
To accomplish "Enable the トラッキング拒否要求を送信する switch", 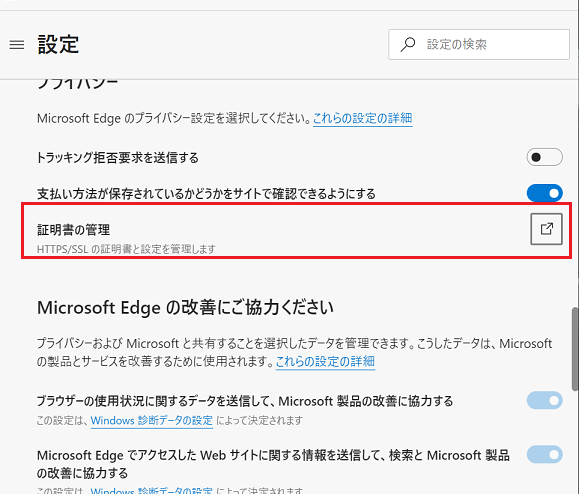I will [545, 157].
